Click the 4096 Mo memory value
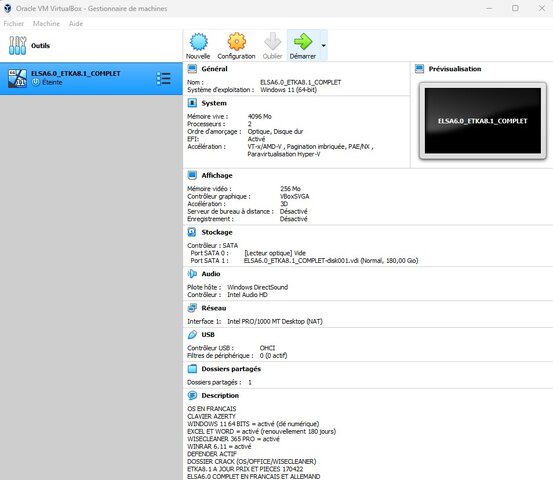 tap(260, 116)
